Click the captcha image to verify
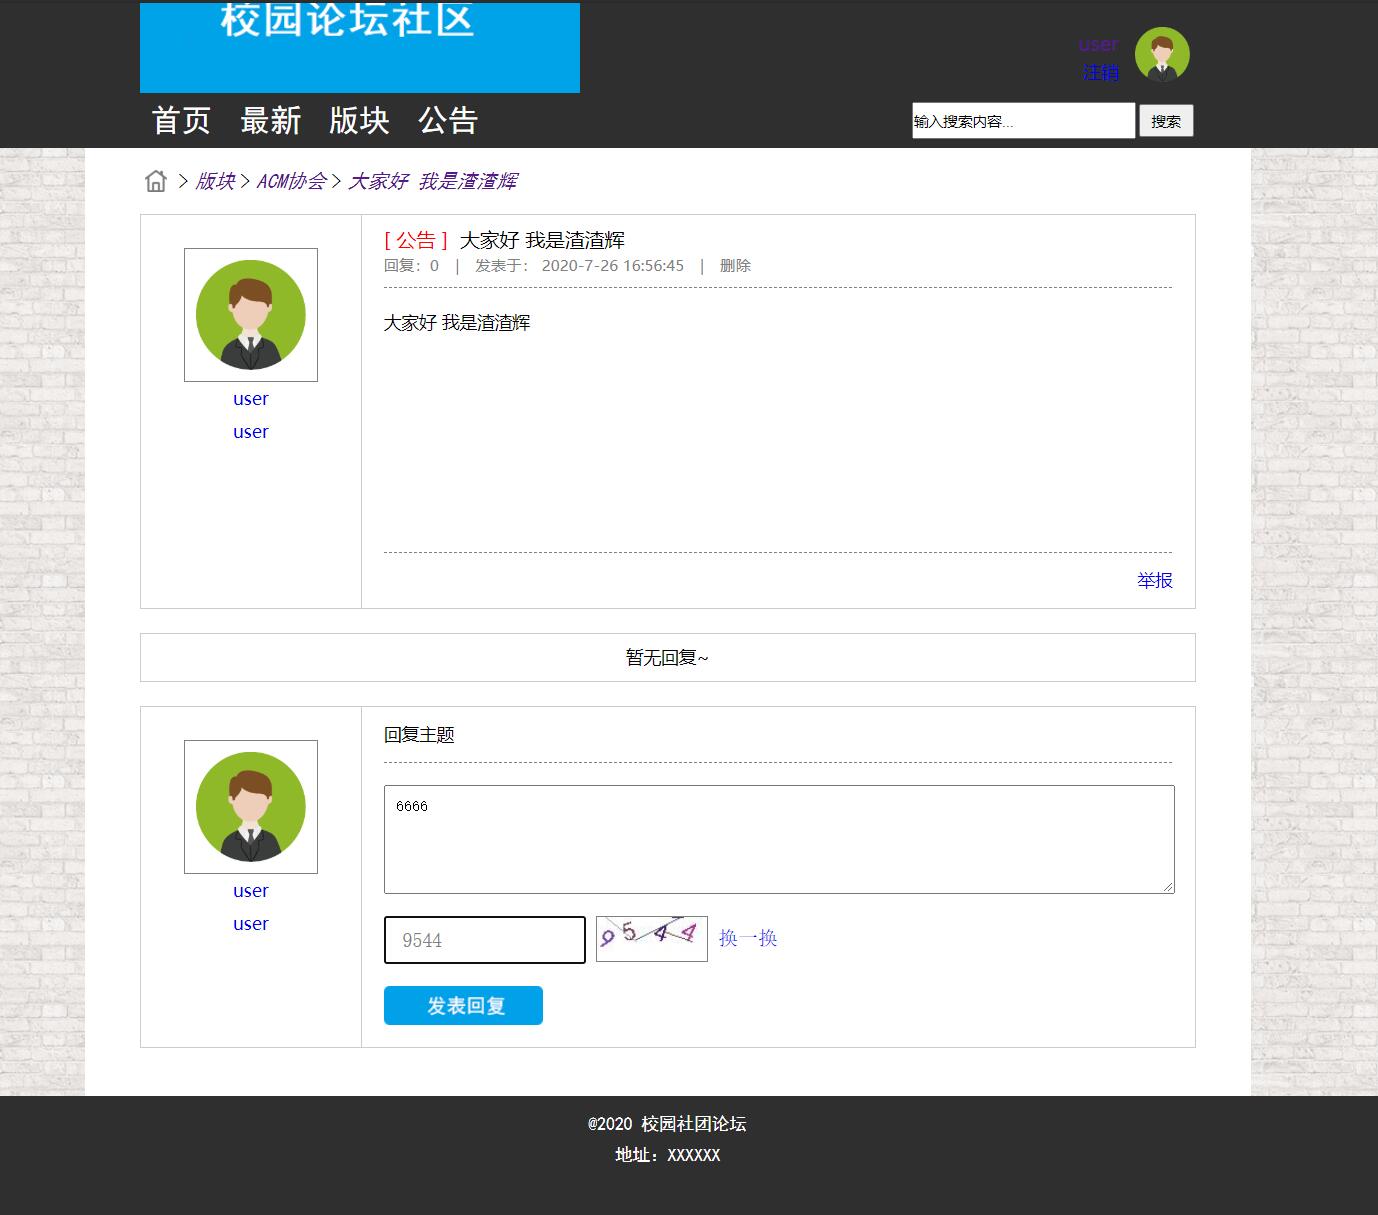Screen dimensions: 1378x1215 point(651,938)
